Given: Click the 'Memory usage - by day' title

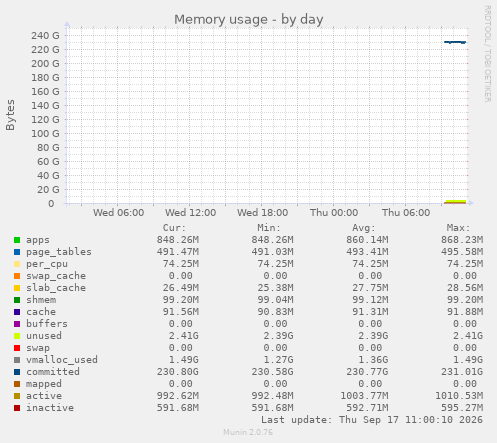Looking at the screenshot, I should tap(249, 19).
